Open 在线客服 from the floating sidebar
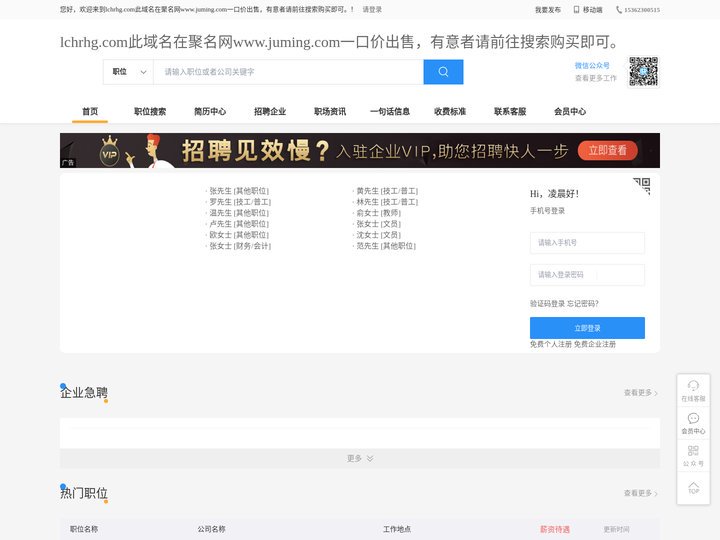The image size is (720, 540). point(693,391)
